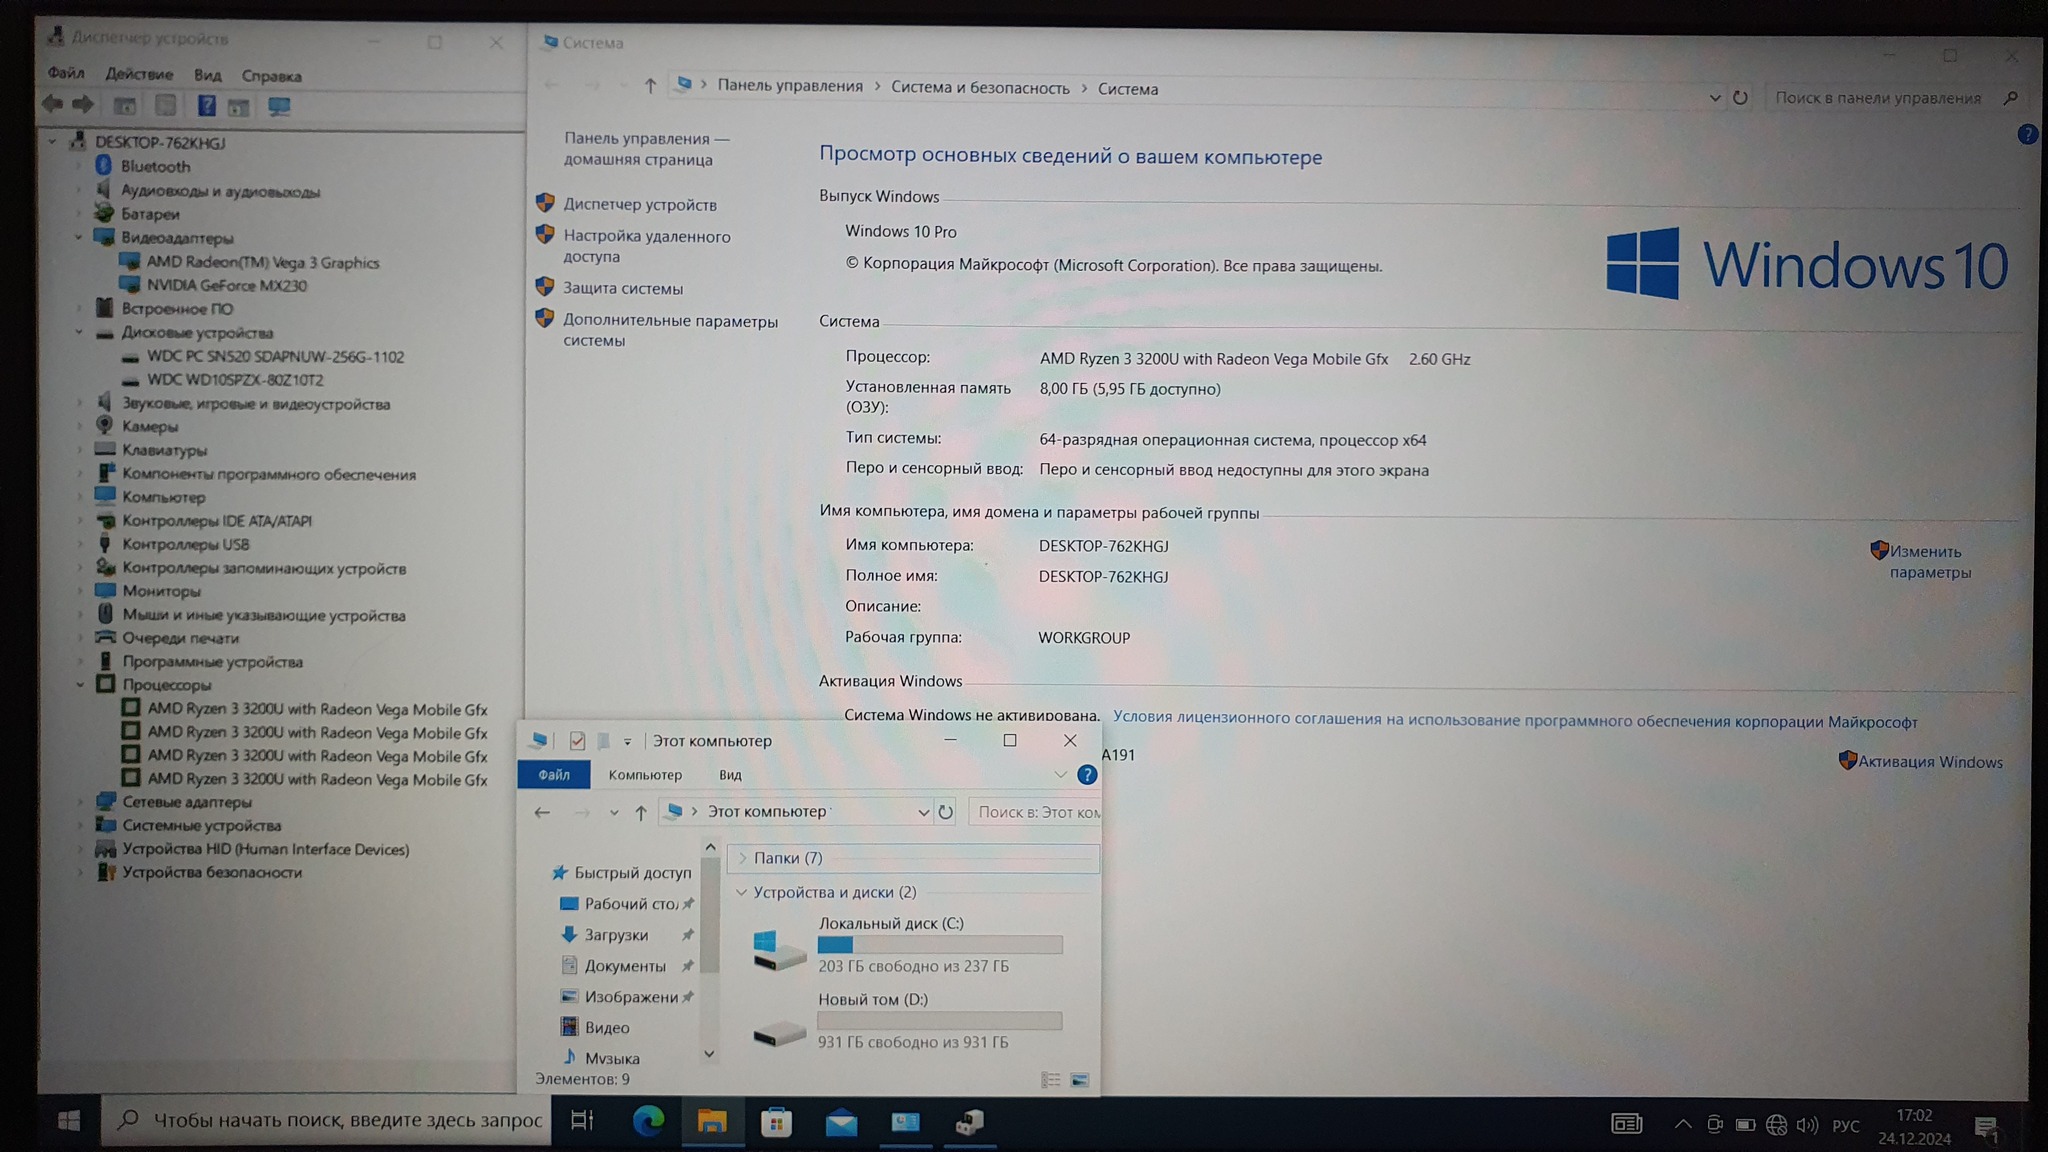This screenshot has width=2048, height=1152.
Task: Click the refresh icon in Explorer address bar
Action: click(x=945, y=812)
